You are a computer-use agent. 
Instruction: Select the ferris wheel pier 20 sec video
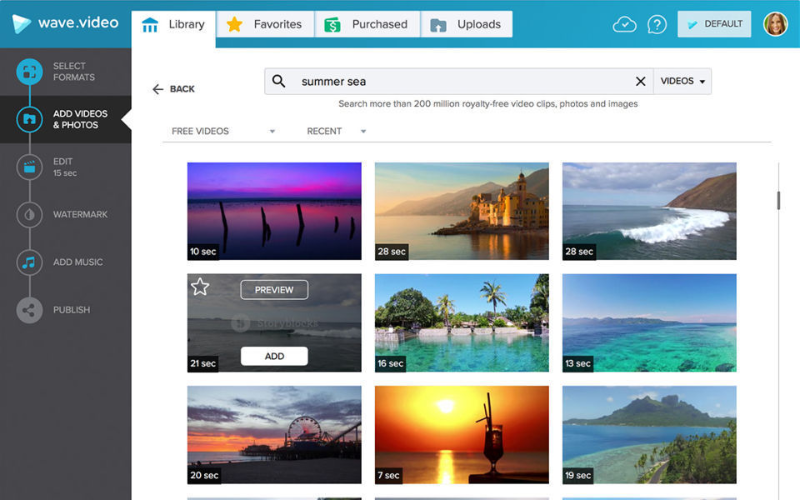tap(274, 435)
